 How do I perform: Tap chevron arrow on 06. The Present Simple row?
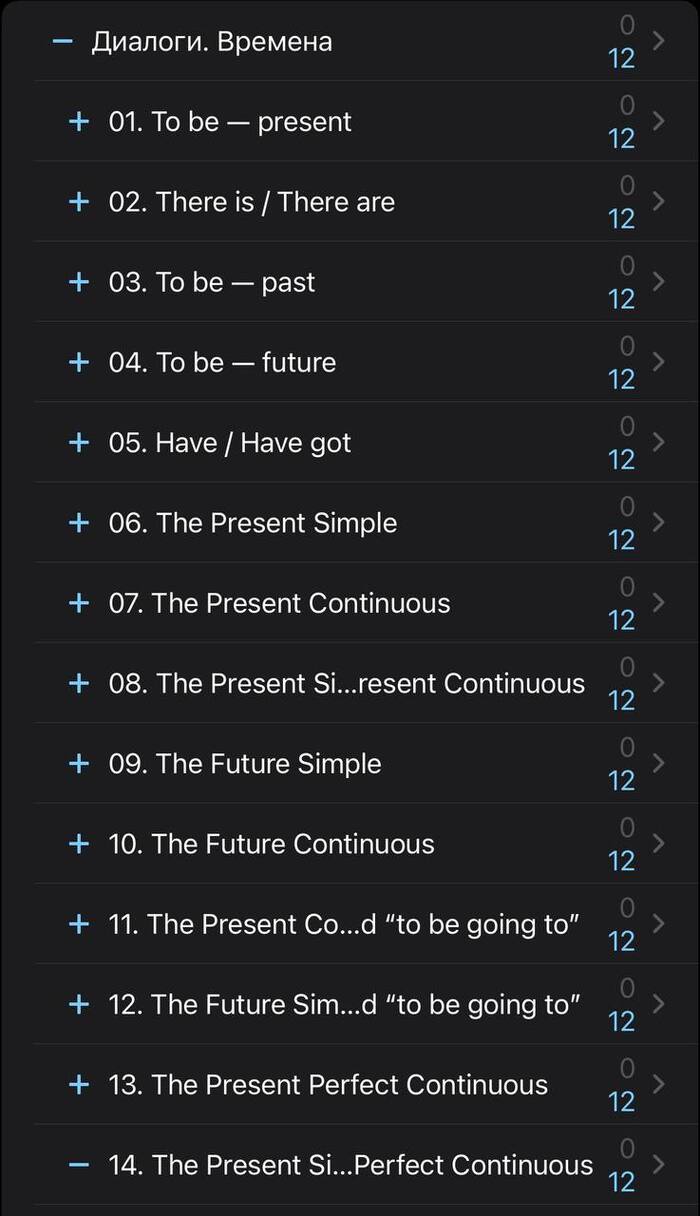(x=658, y=522)
